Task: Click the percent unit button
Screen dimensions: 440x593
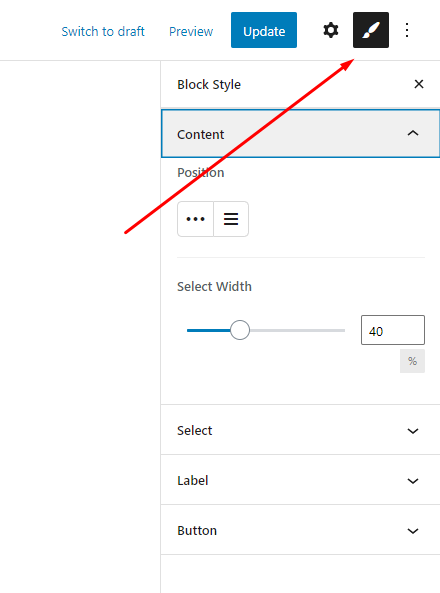Action: (x=412, y=361)
